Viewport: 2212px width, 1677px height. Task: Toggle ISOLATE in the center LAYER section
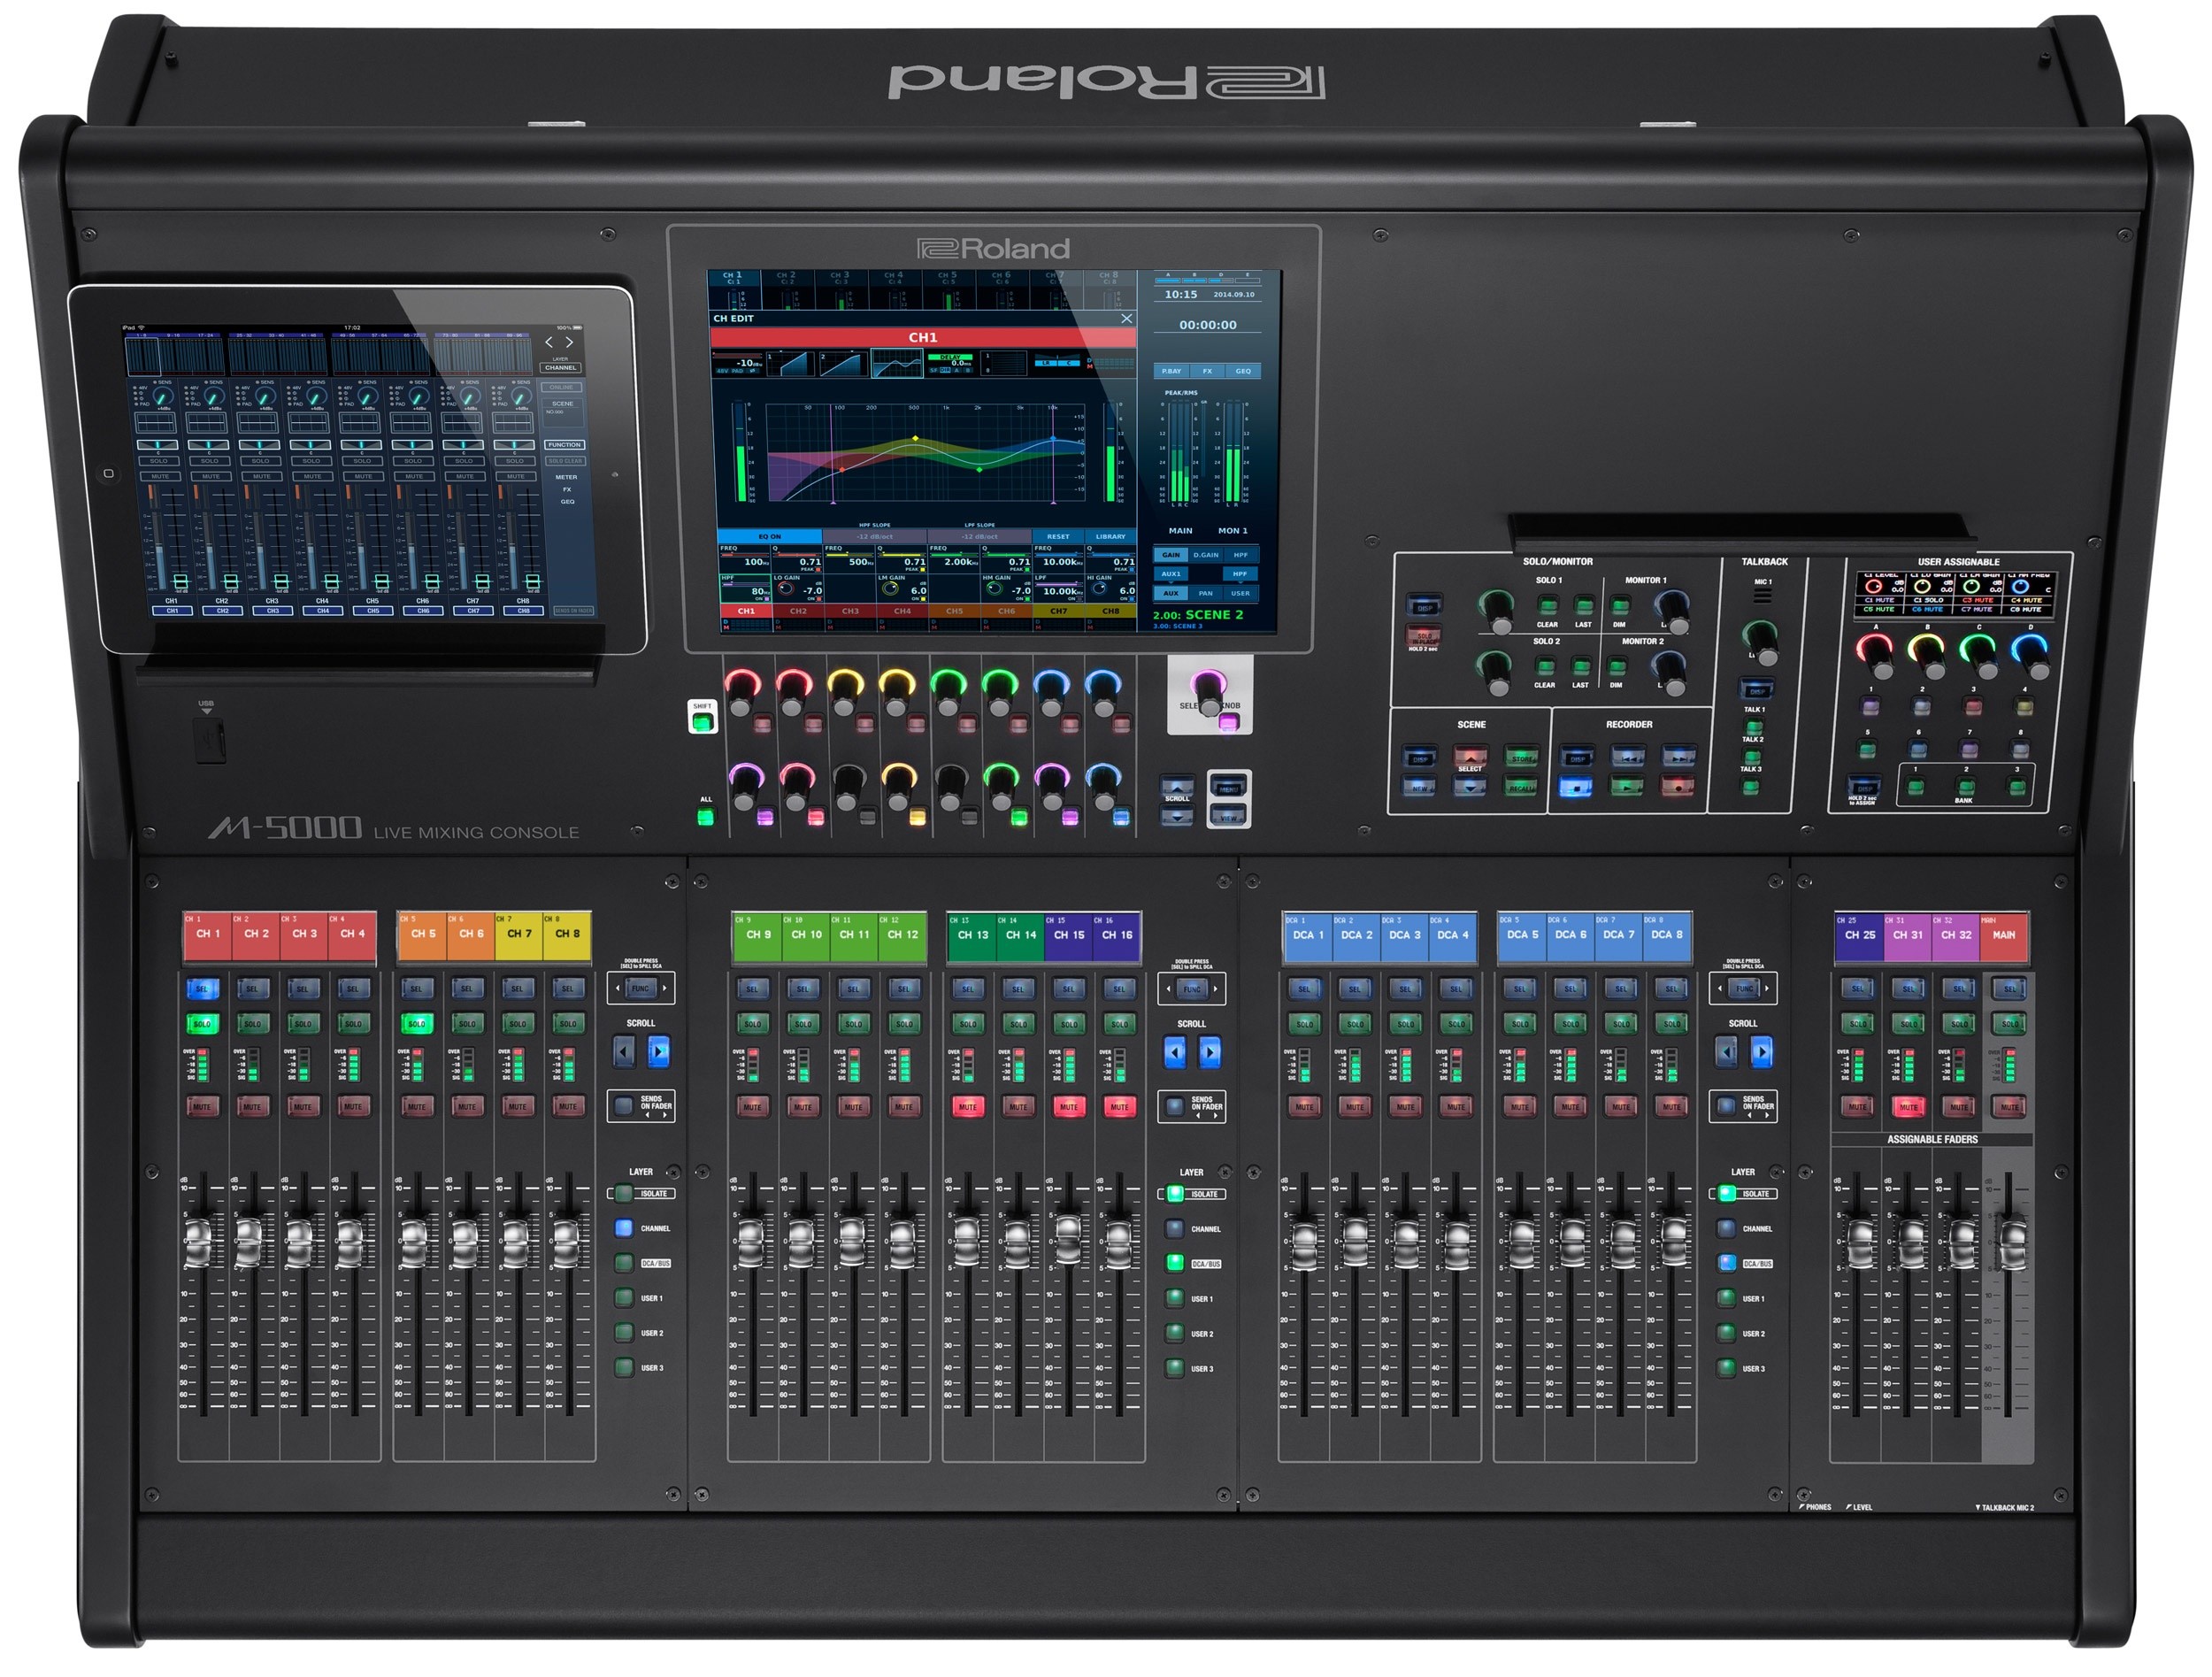[1176, 1193]
